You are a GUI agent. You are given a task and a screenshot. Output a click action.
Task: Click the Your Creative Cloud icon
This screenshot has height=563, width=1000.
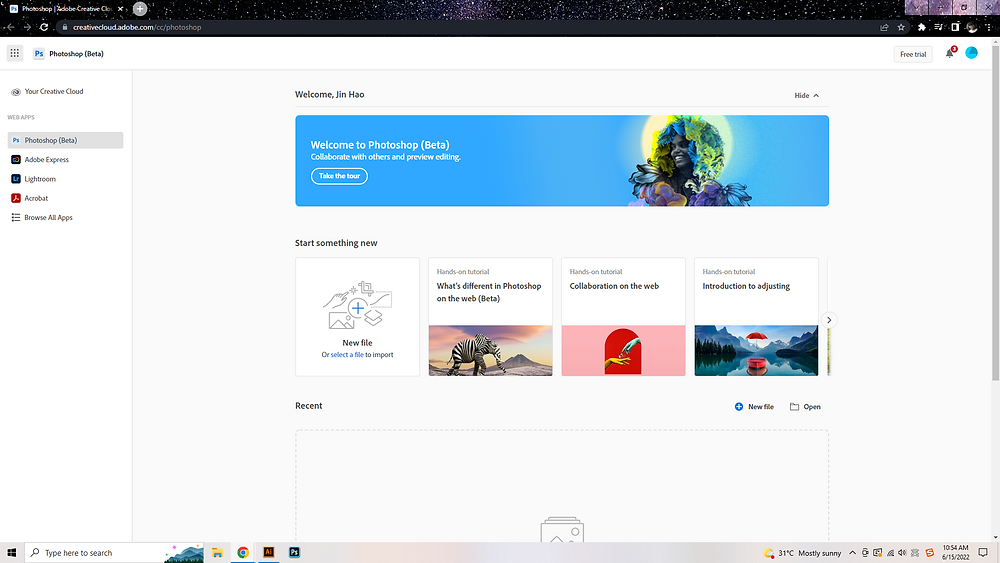point(16,92)
